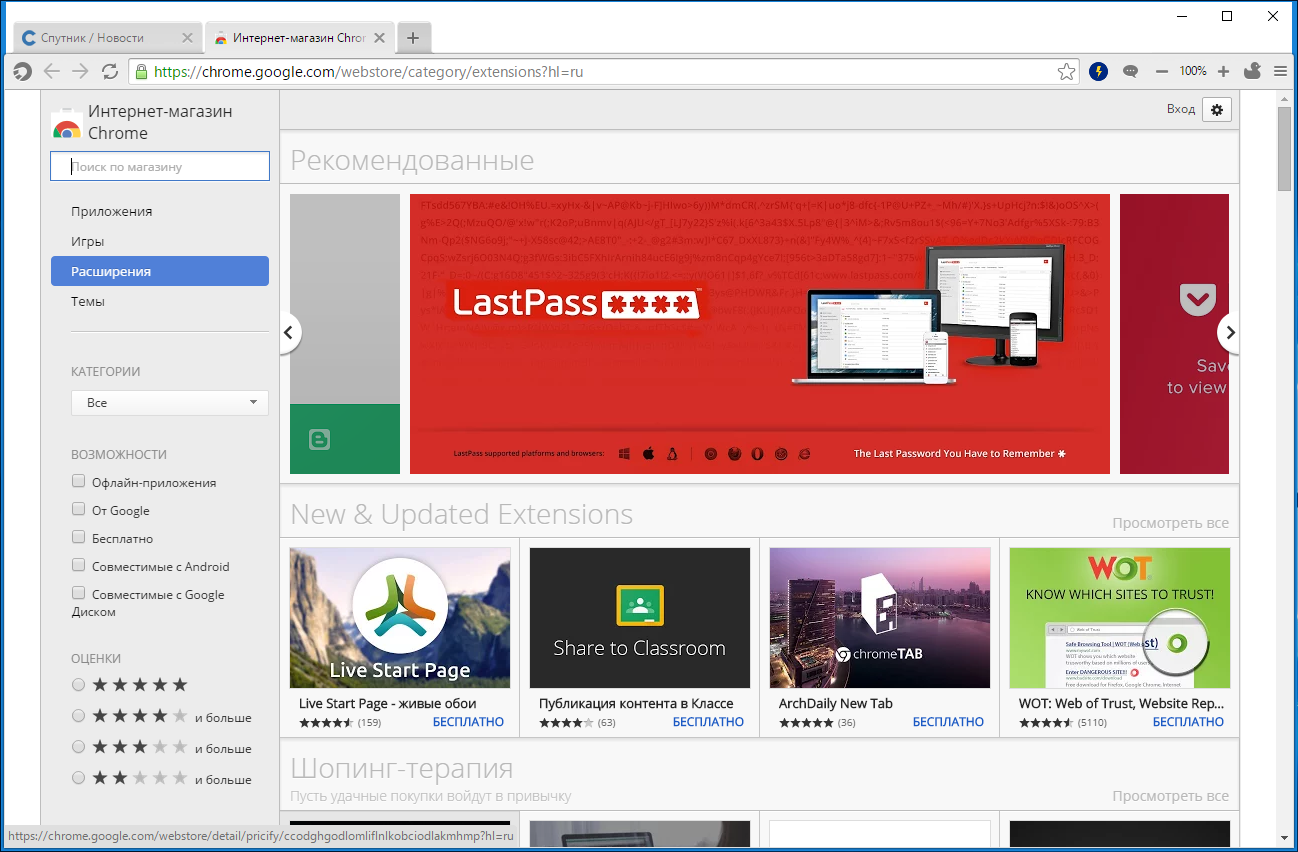Viewport: 1298px width, 852px height.
Task: Expand the Все categories dropdown
Action: tap(170, 403)
